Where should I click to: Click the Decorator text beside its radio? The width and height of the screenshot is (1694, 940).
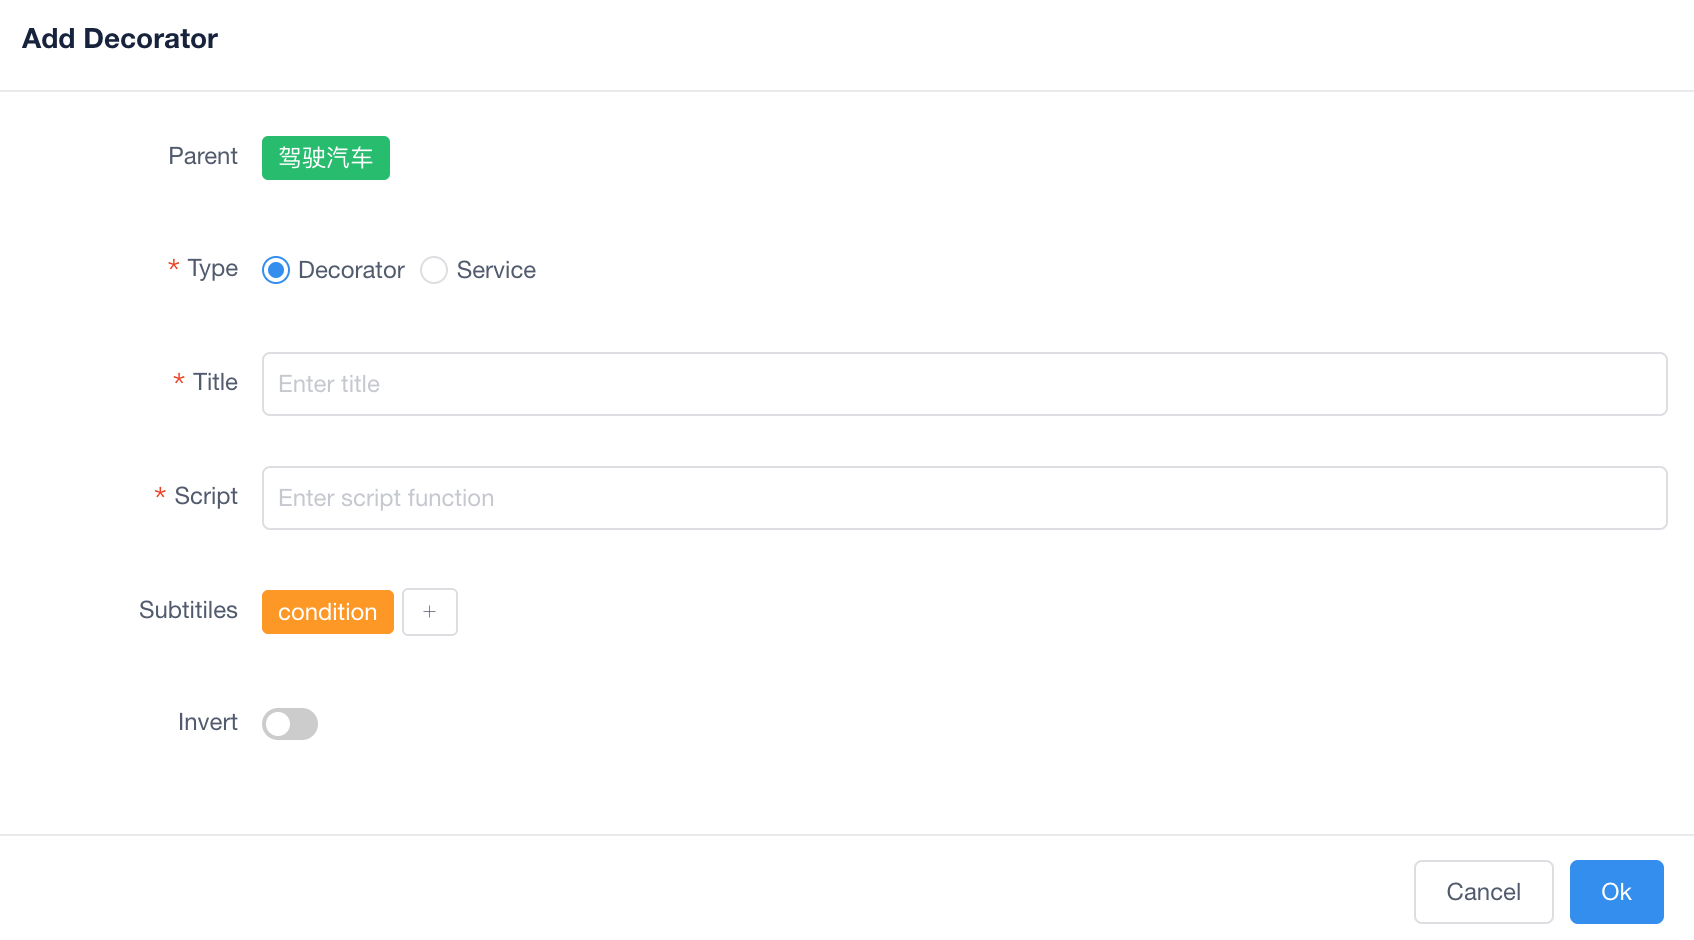click(351, 270)
